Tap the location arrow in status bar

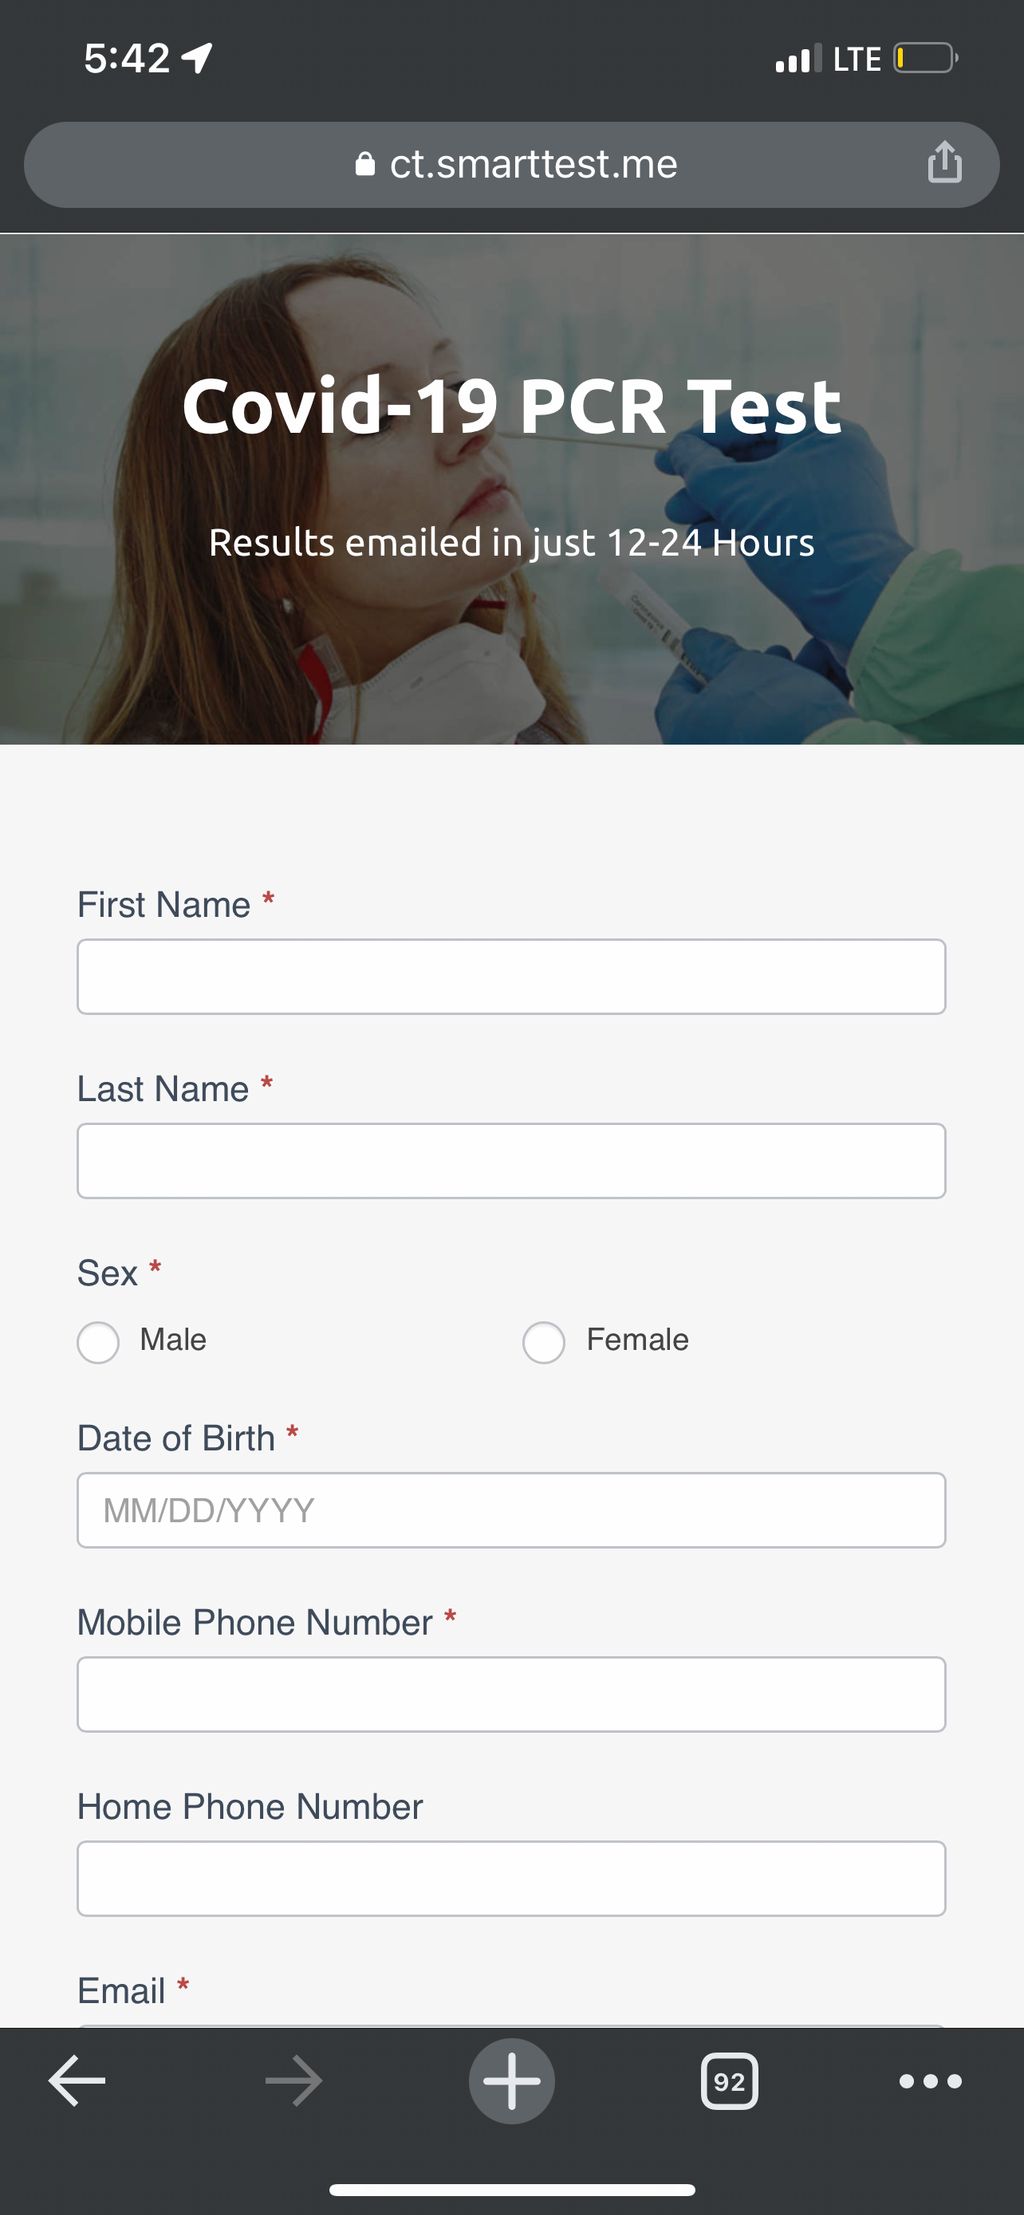[x=197, y=58]
